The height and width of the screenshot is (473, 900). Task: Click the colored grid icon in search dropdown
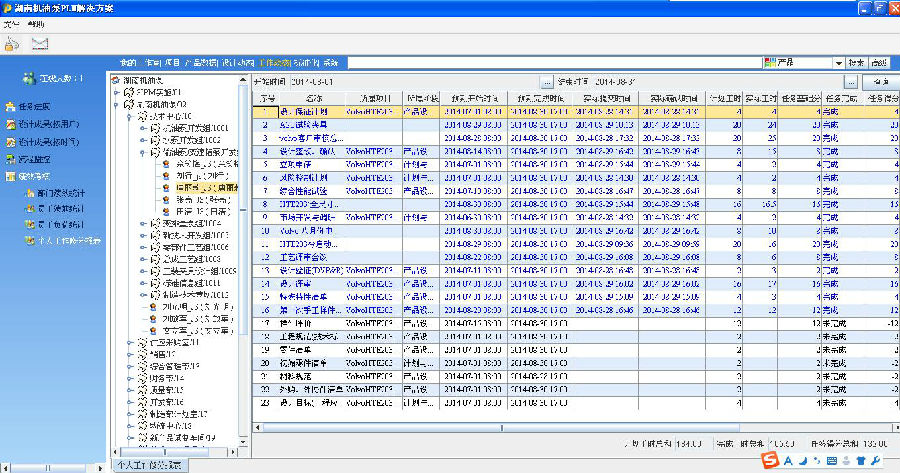click(x=769, y=63)
